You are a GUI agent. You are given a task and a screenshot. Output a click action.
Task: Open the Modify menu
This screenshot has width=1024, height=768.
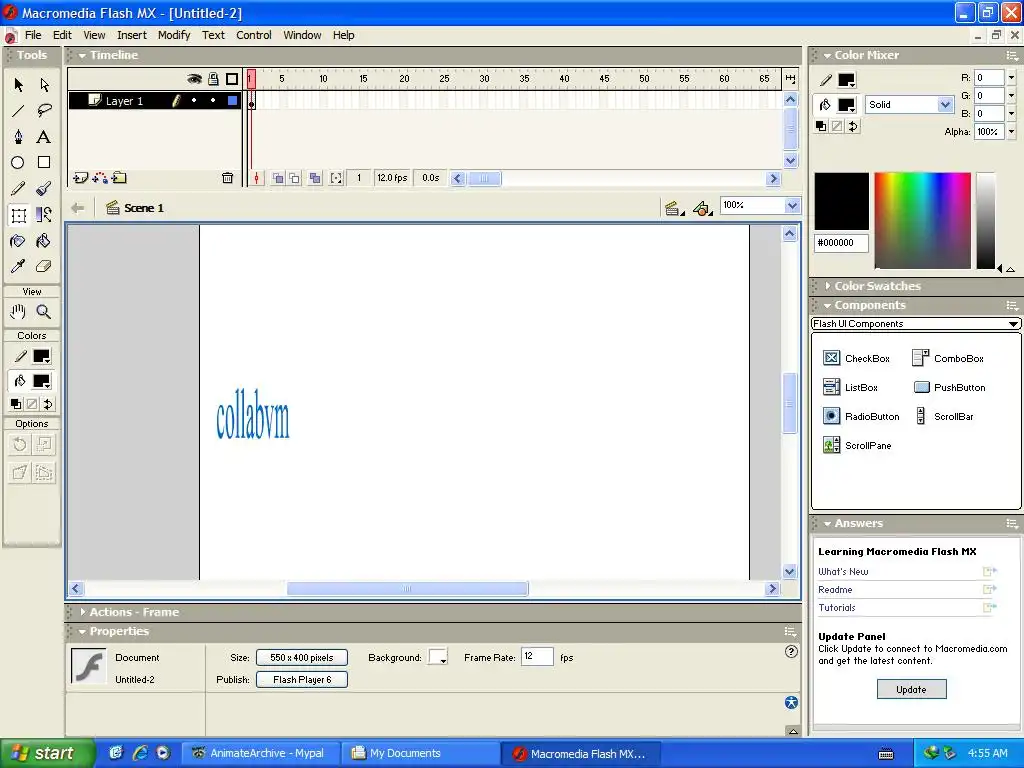[174, 35]
